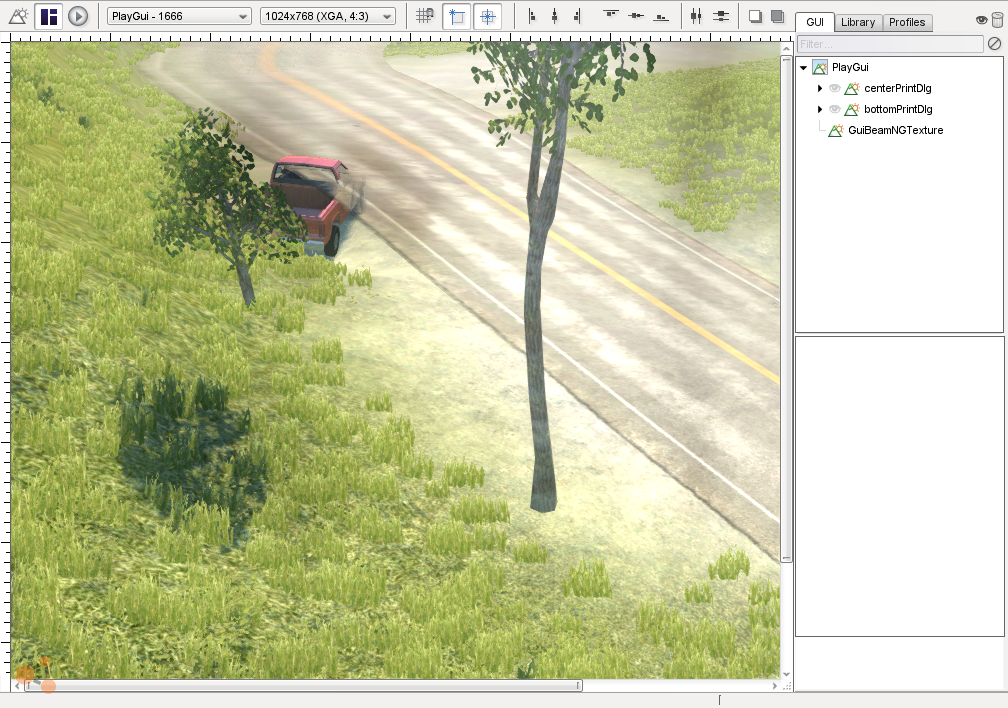Click the centerPrintDlg control icon
Image resolution: width=1008 pixels, height=708 pixels.
point(852,88)
